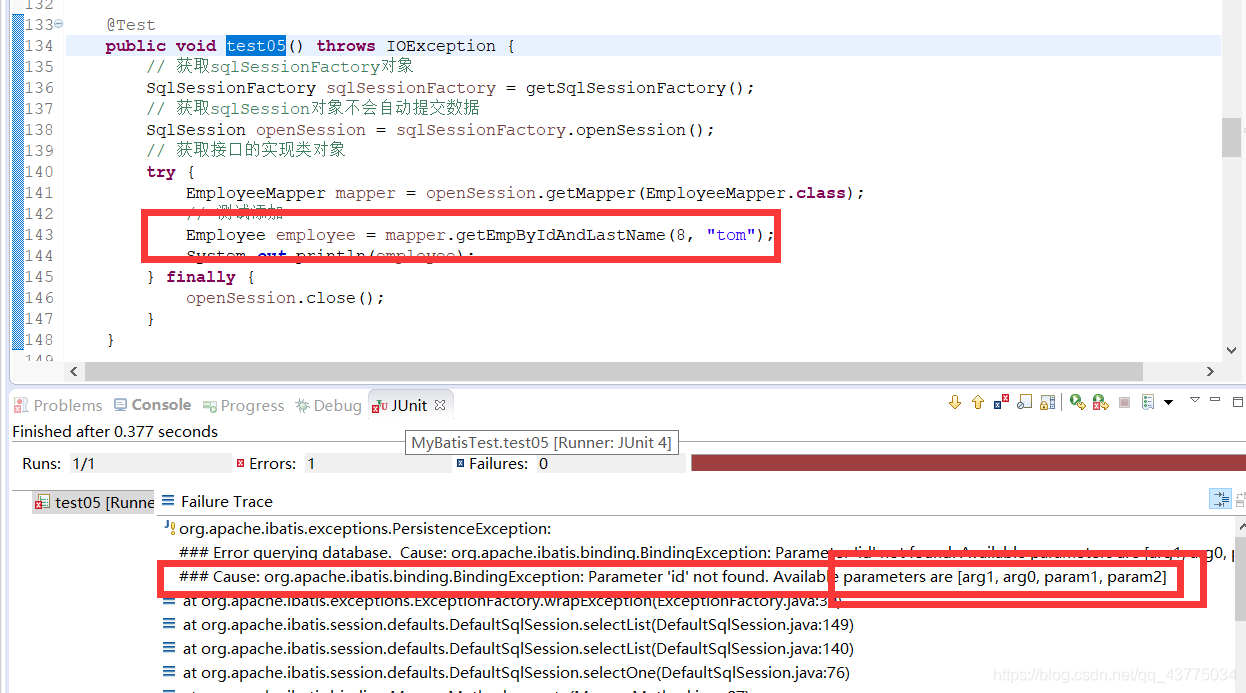Rerun the JUnit test

coord(1077,402)
